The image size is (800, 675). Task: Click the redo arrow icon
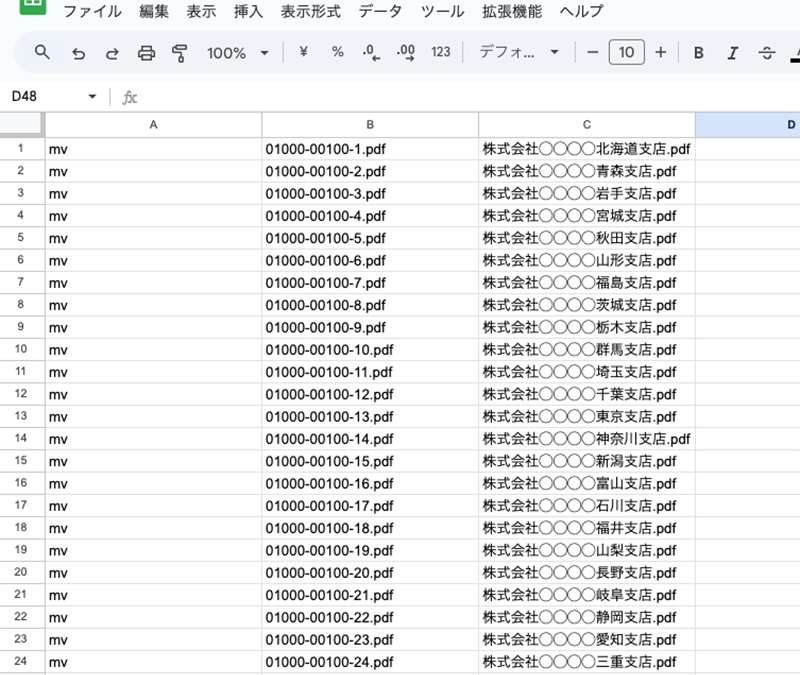[112, 52]
